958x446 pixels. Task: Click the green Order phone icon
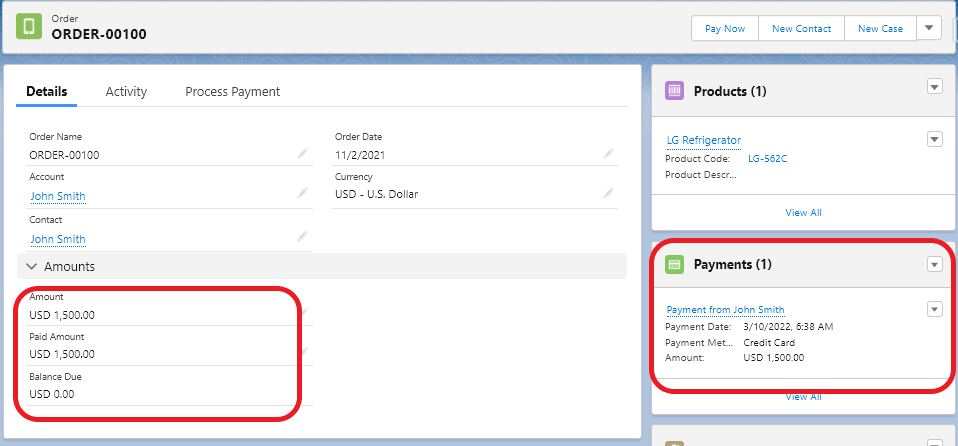coord(28,27)
